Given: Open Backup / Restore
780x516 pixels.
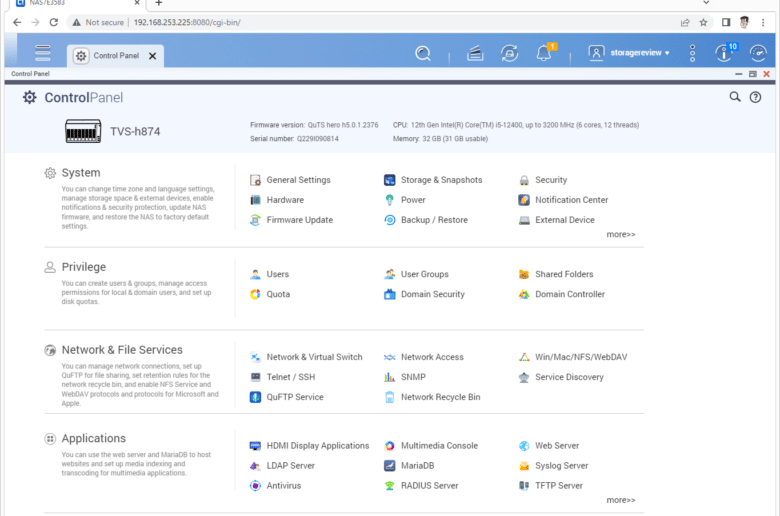Looking at the screenshot, I should (x=426, y=220).
